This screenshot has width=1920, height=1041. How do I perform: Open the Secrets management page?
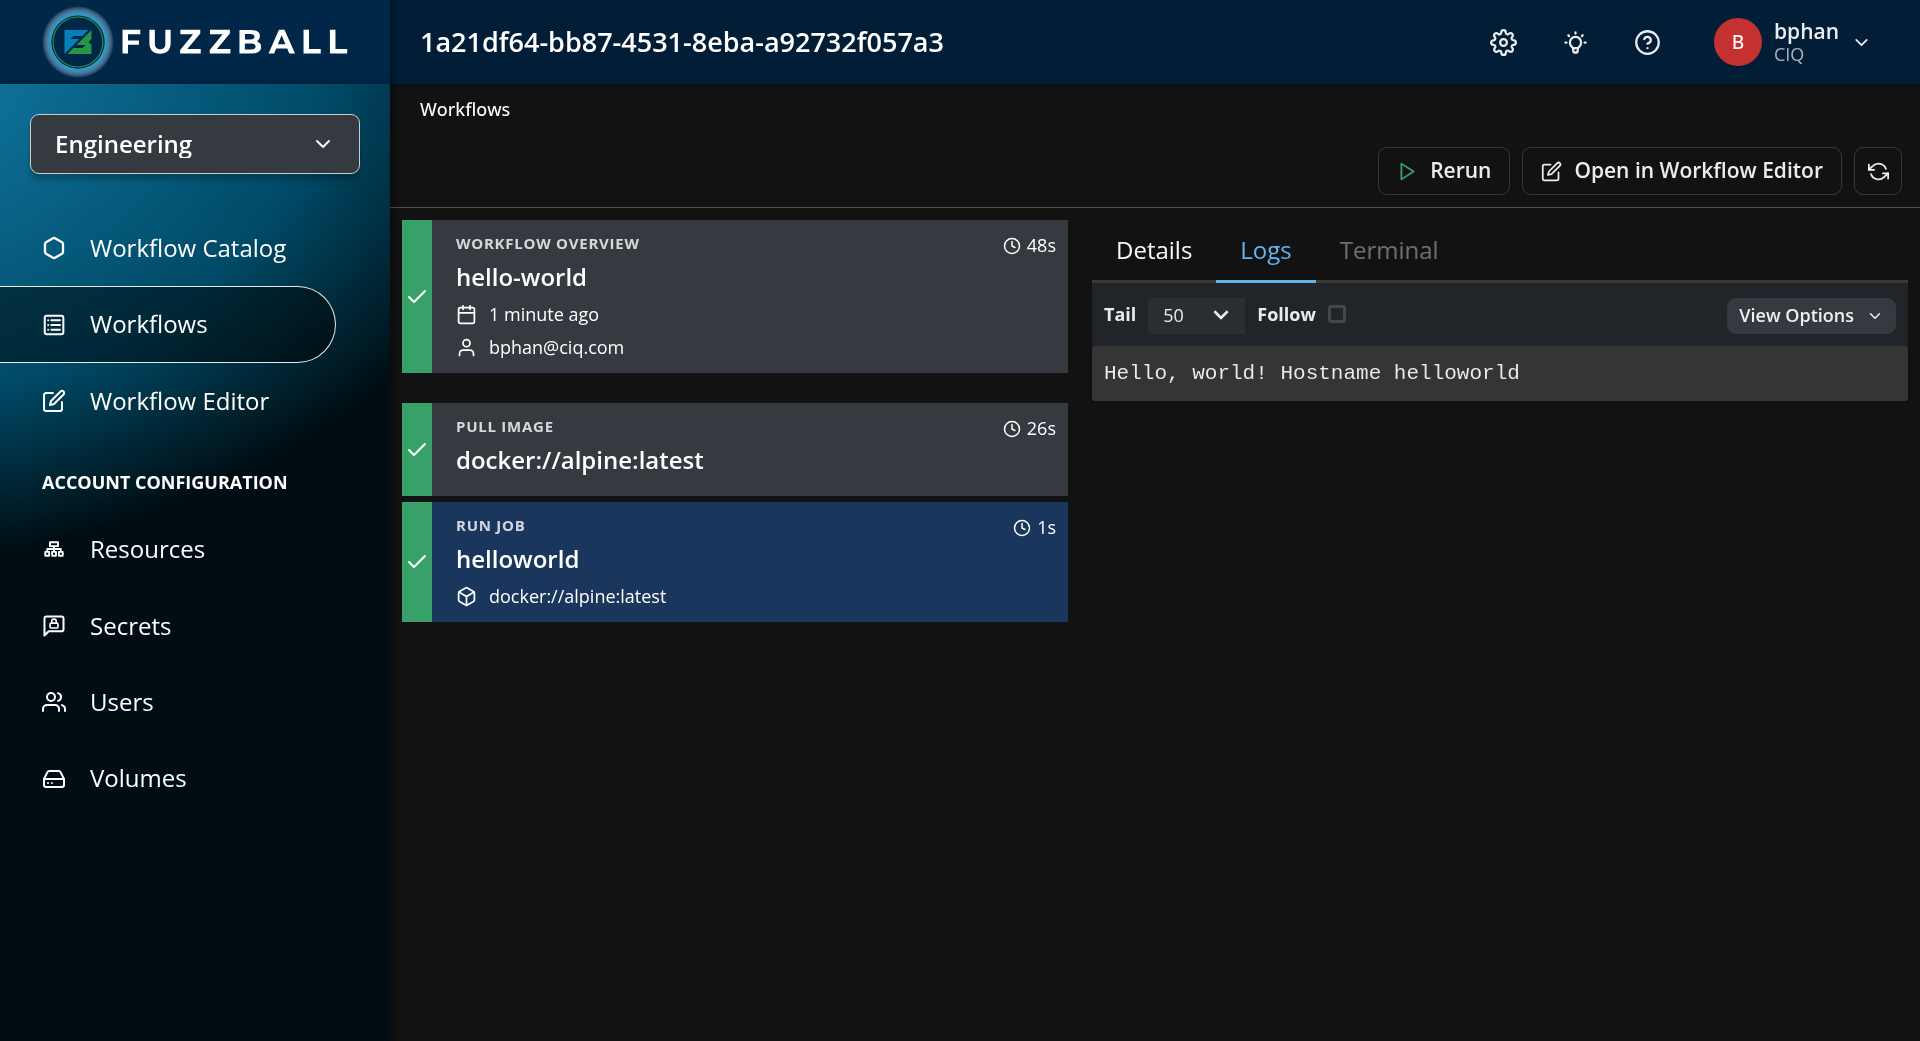point(130,626)
